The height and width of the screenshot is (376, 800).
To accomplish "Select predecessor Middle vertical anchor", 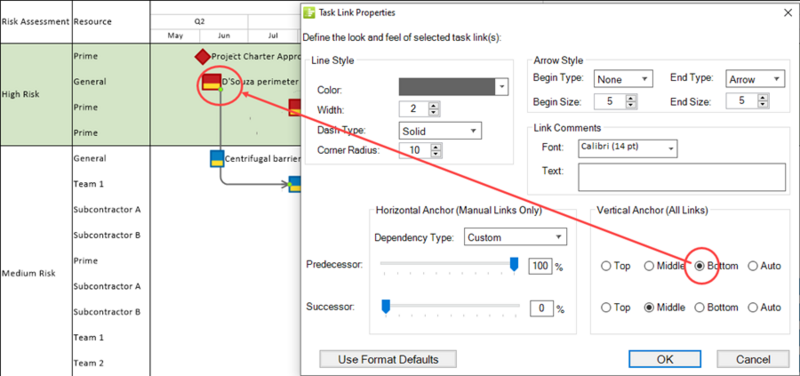I will pyautogui.click(x=649, y=266).
